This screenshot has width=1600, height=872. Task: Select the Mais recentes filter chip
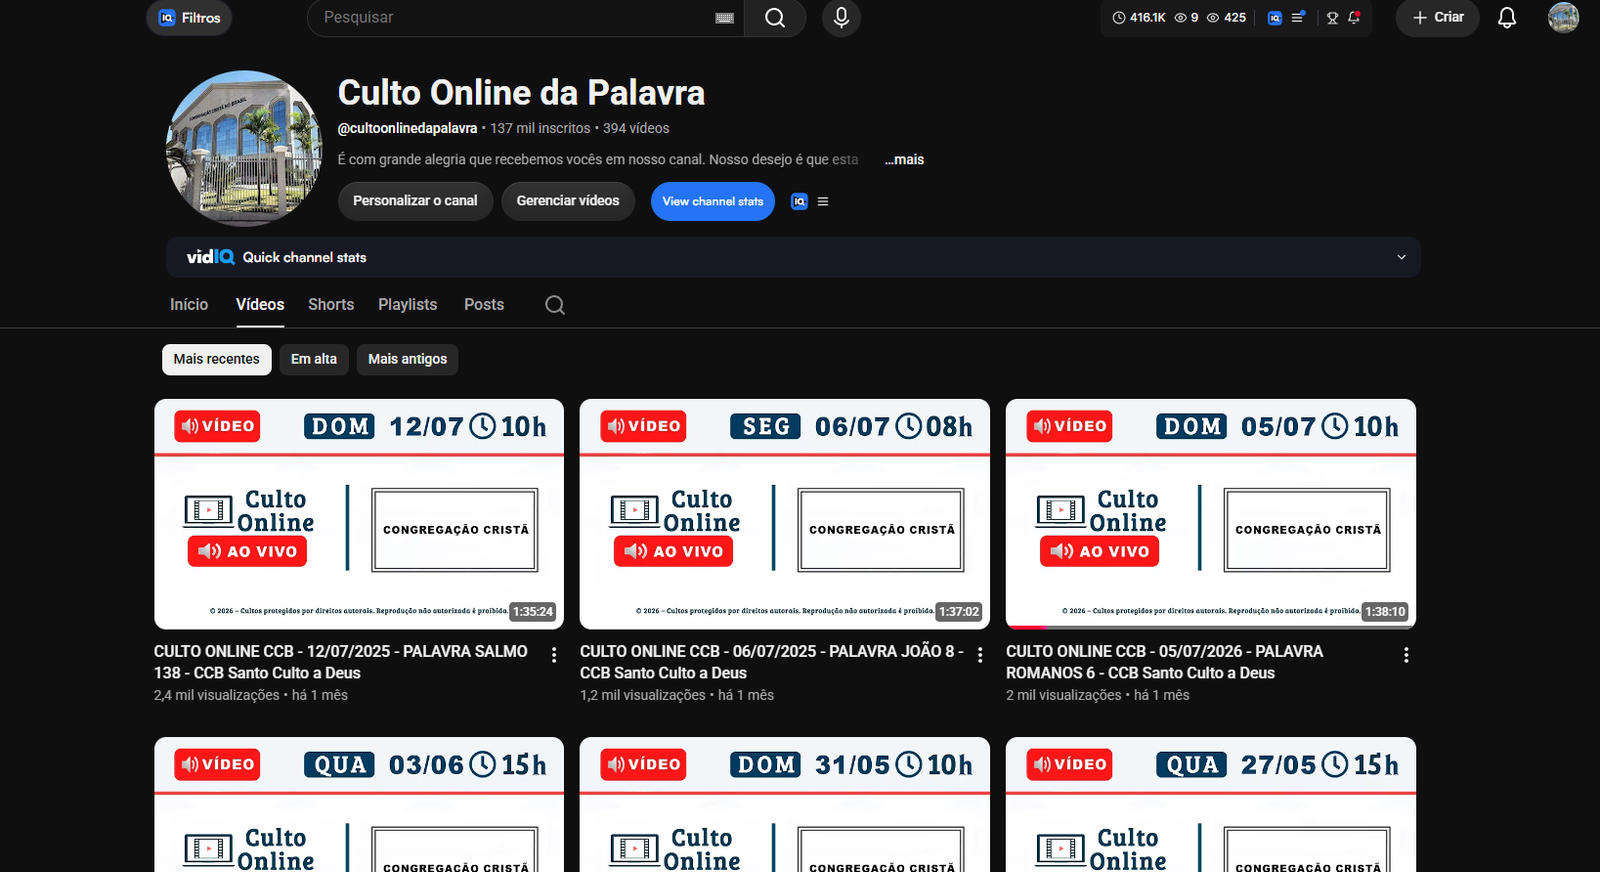coord(216,359)
